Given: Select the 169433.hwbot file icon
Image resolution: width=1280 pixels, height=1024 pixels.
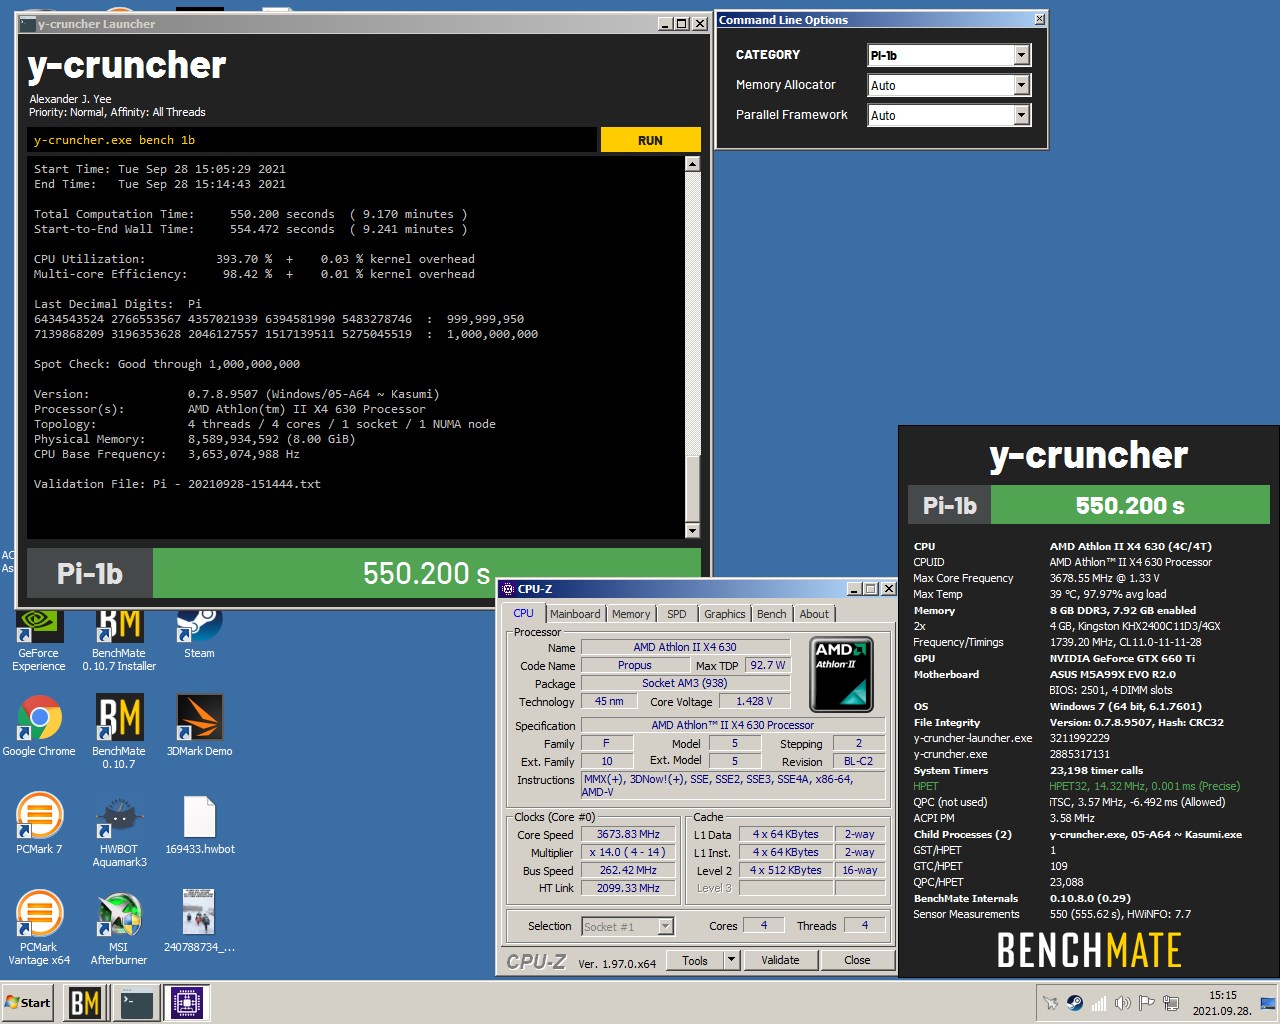Looking at the screenshot, I should point(199,823).
